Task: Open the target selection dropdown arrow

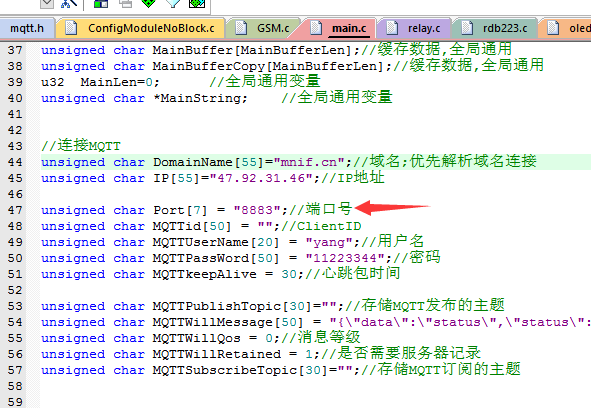Action: point(47,3)
